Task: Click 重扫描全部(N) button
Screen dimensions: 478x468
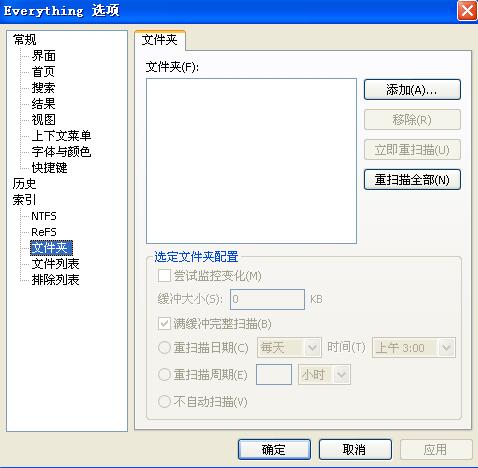Action: pos(412,180)
